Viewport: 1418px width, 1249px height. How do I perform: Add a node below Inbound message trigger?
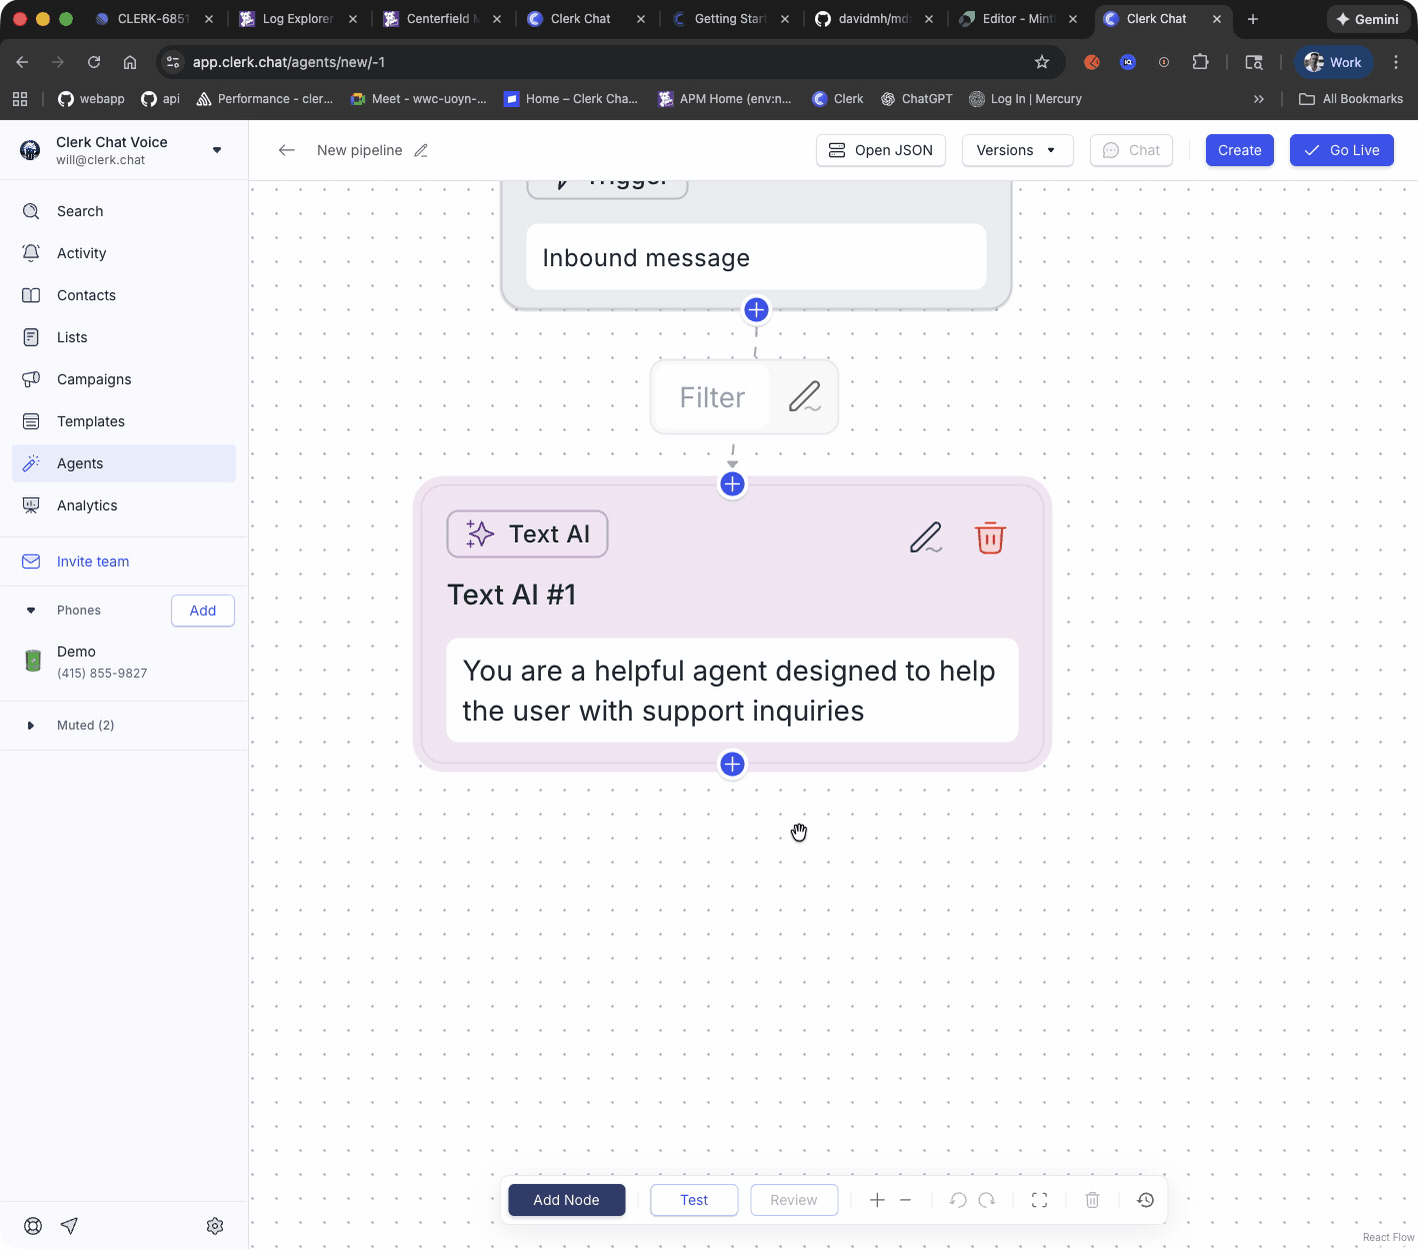coord(756,310)
